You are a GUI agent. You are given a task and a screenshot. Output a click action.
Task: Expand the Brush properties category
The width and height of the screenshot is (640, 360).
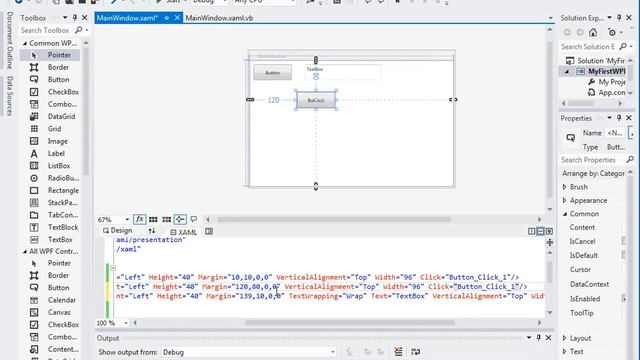[565, 187]
